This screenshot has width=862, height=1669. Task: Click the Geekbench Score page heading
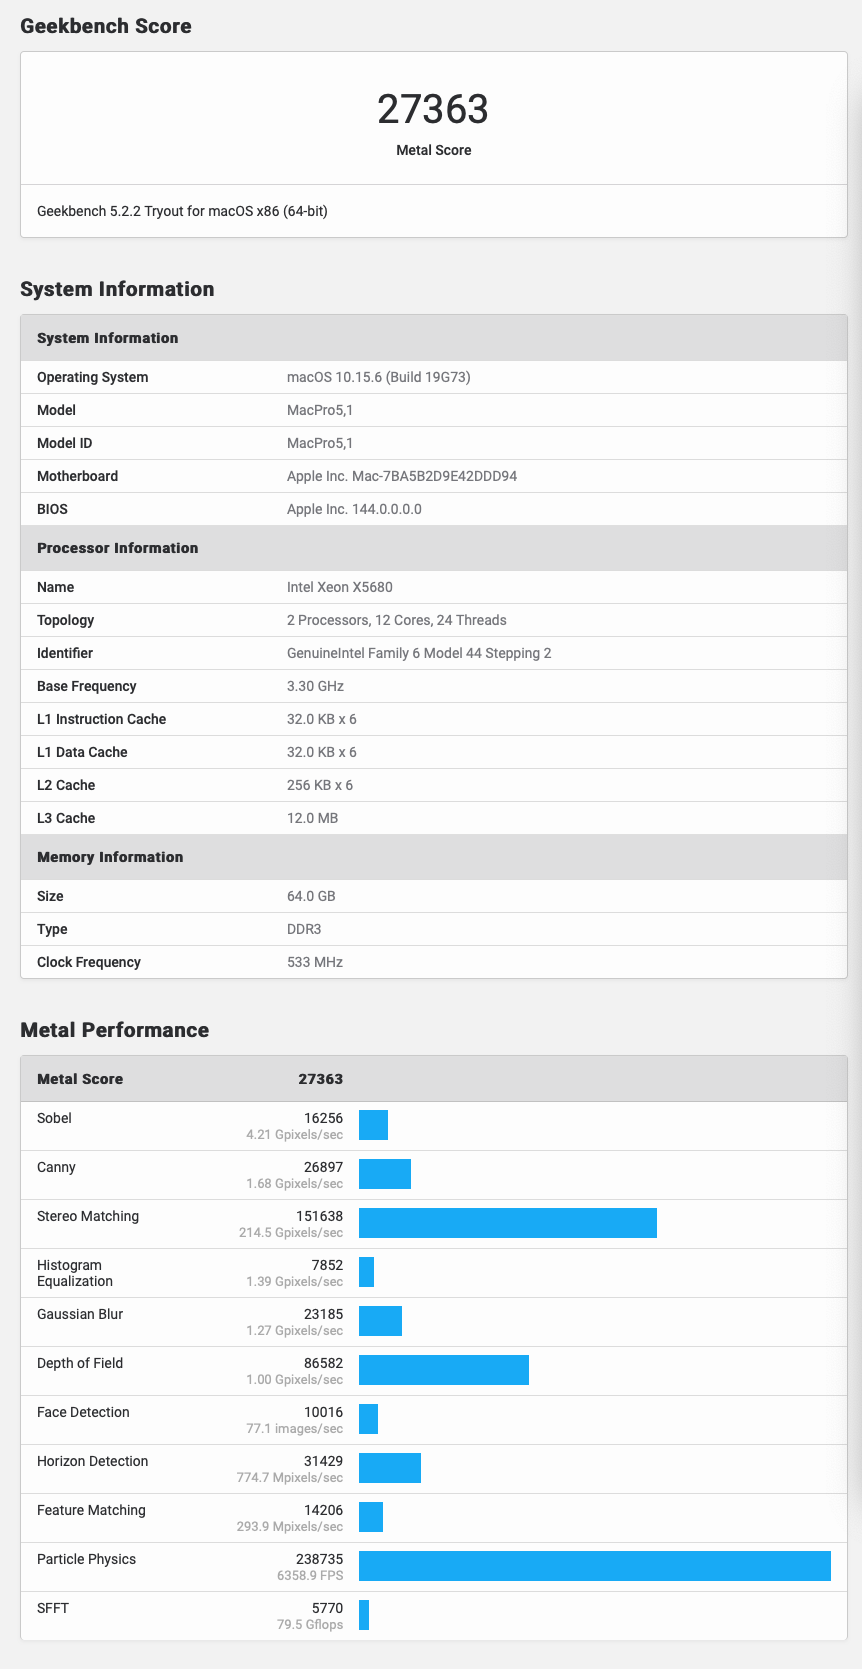pos(106,26)
